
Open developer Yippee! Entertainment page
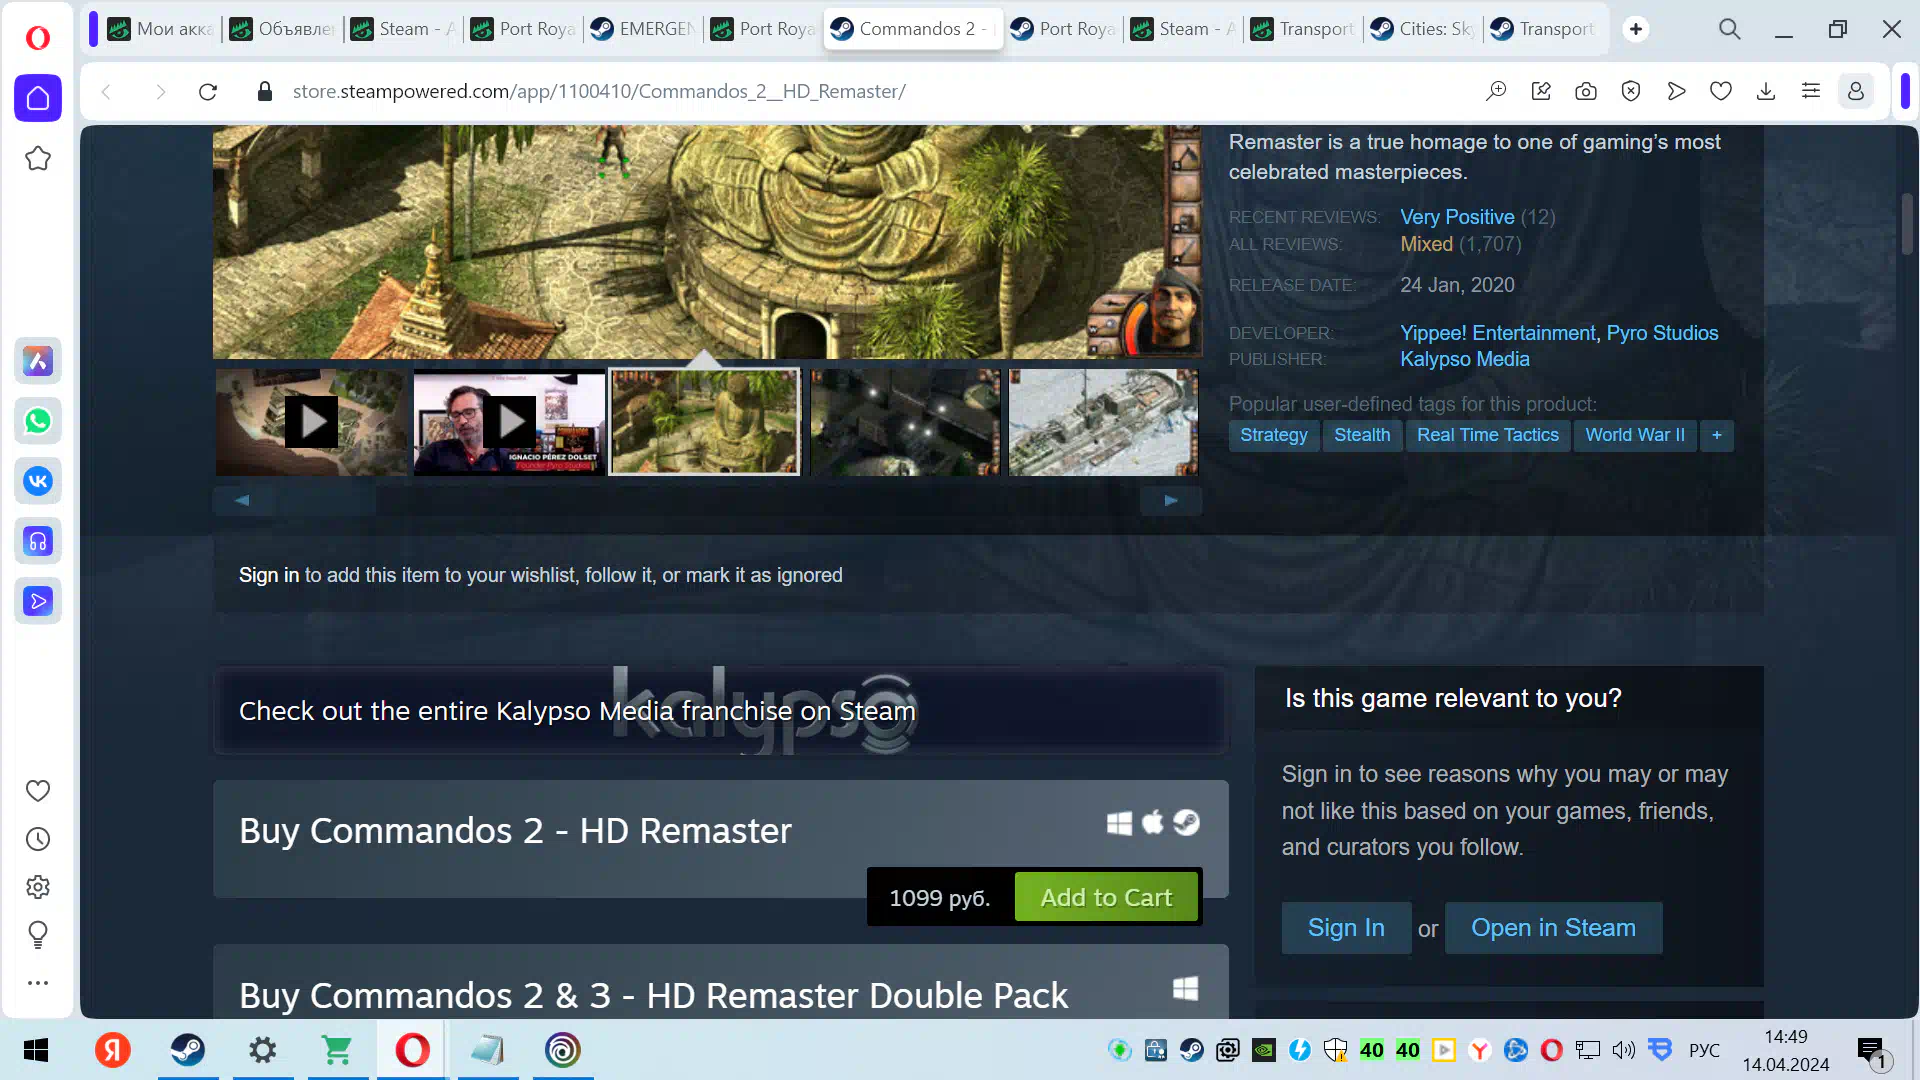coord(1498,333)
